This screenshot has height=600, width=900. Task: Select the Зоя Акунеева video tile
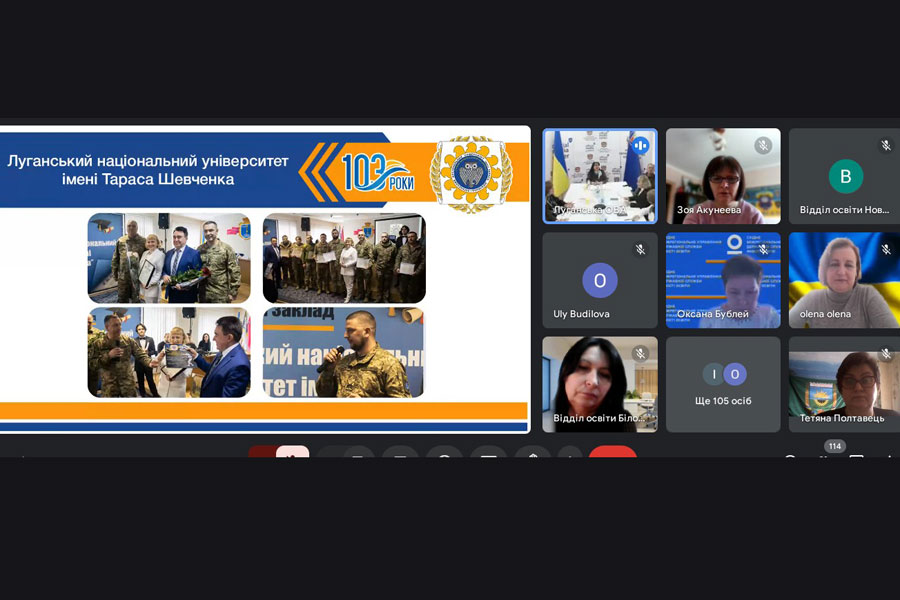(x=723, y=176)
